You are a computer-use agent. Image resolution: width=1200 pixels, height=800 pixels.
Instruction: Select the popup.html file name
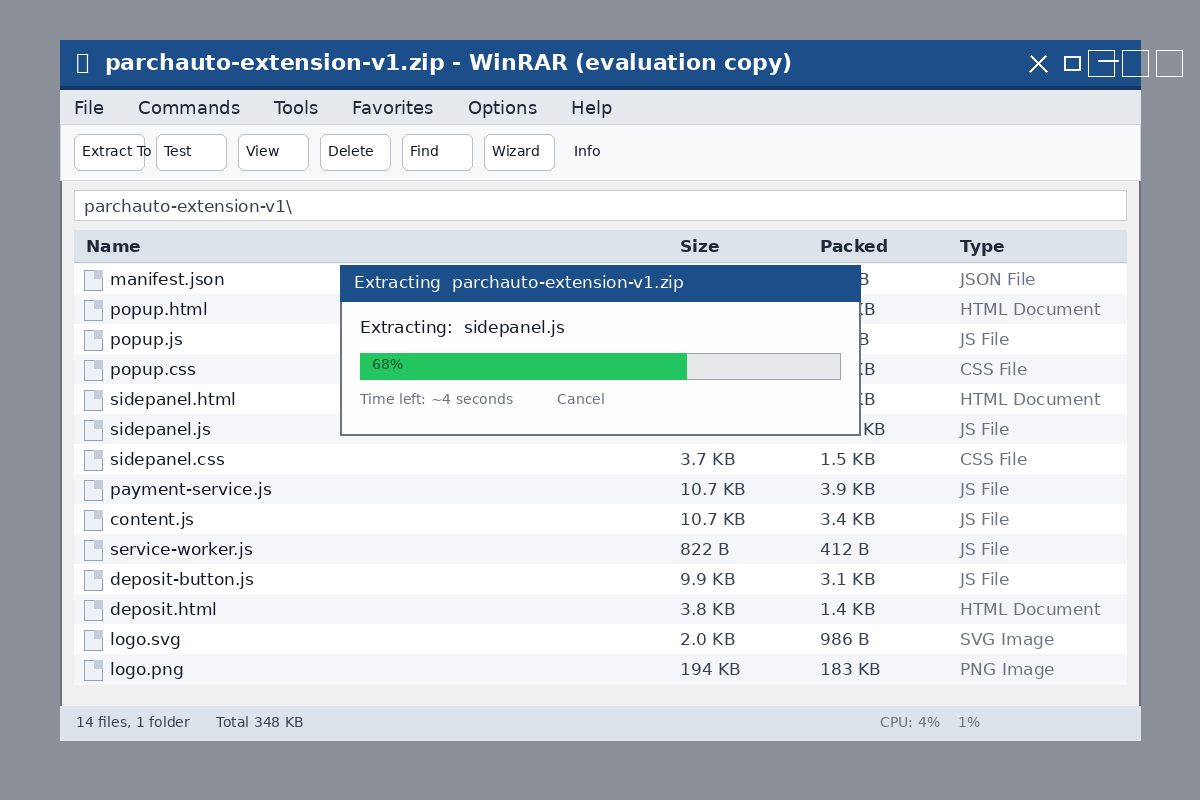click(x=159, y=310)
